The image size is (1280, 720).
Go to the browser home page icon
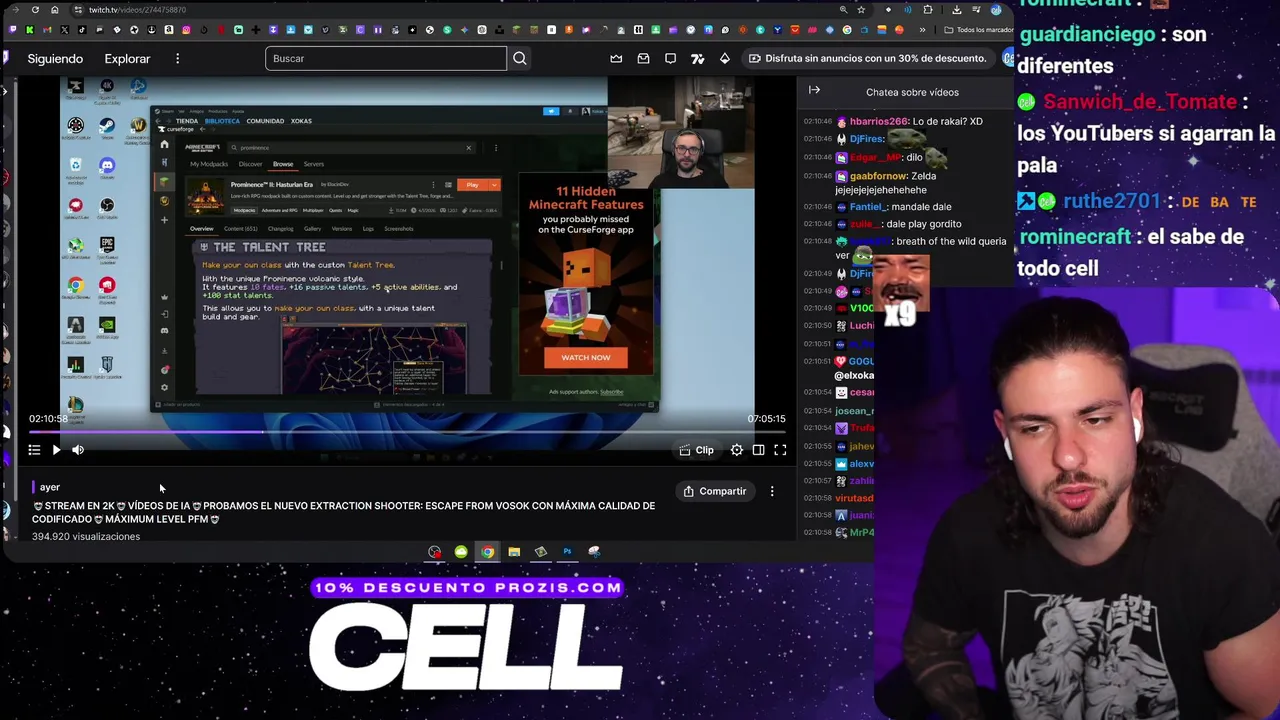[56, 10]
